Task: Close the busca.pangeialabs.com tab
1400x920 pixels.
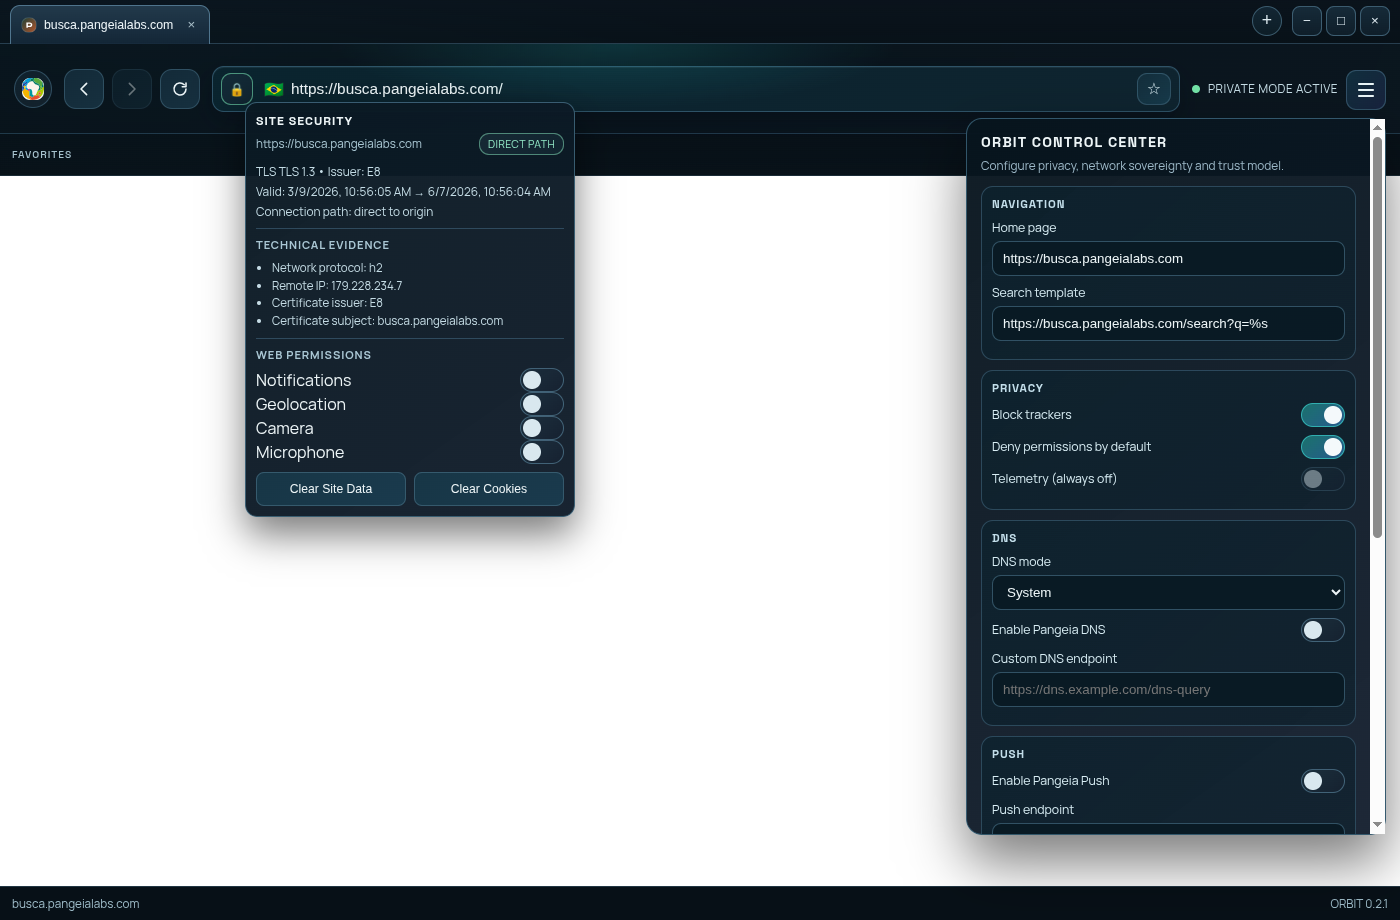Action: [x=191, y=25]
